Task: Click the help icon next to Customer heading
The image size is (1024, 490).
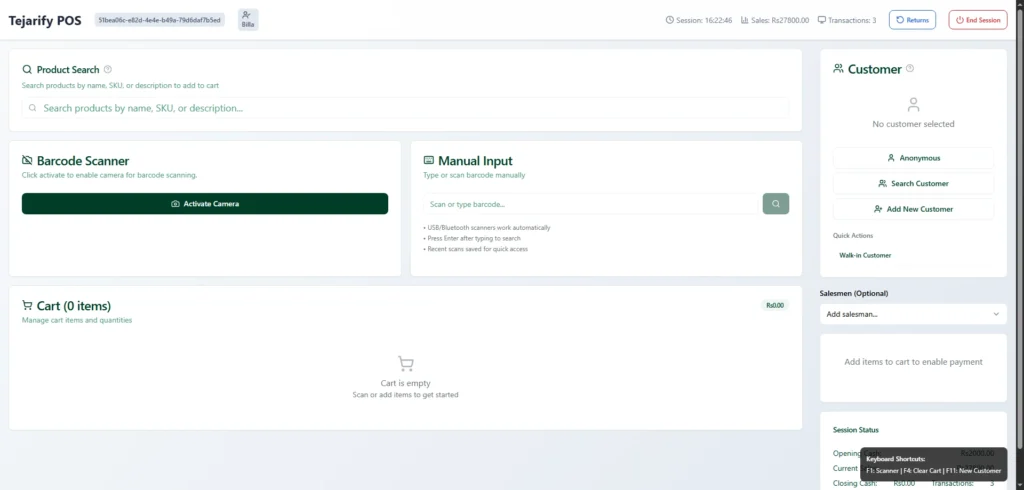Action: pos(910,69)
